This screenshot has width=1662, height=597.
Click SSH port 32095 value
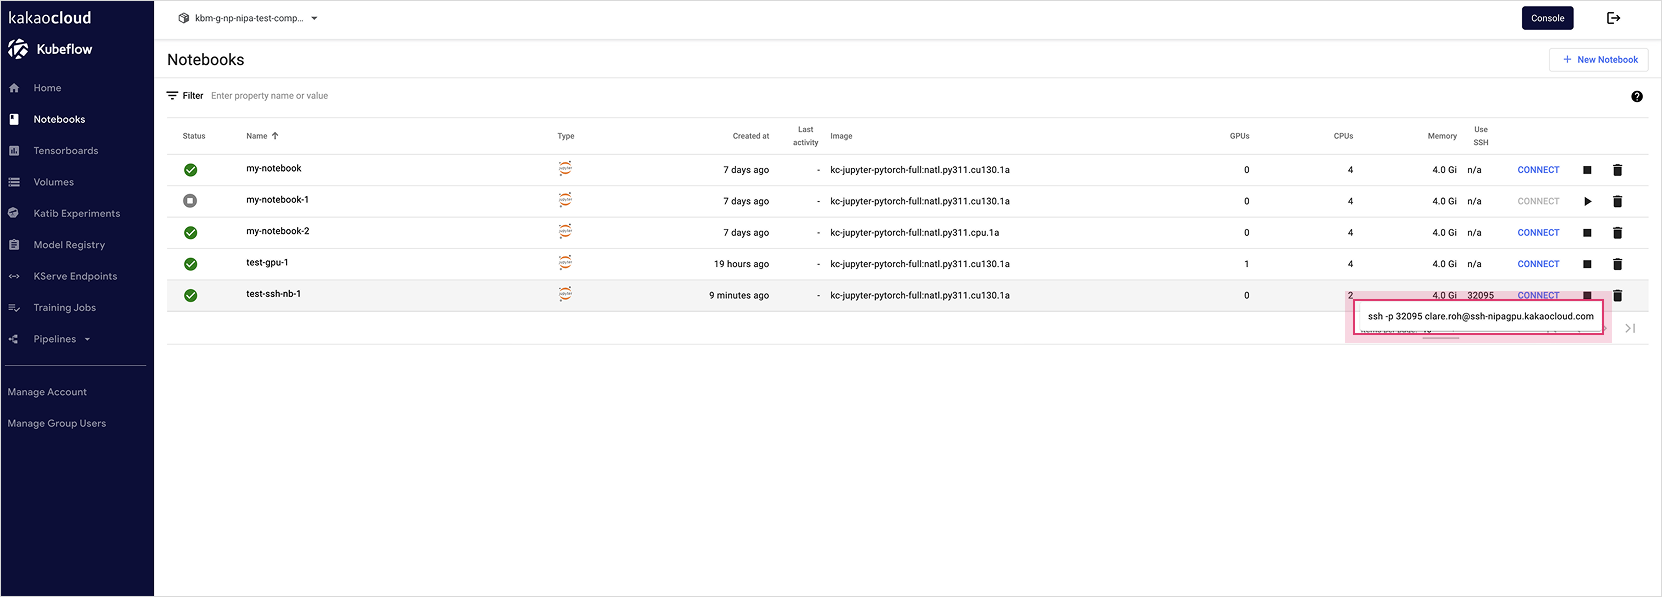click(1480, 295)
